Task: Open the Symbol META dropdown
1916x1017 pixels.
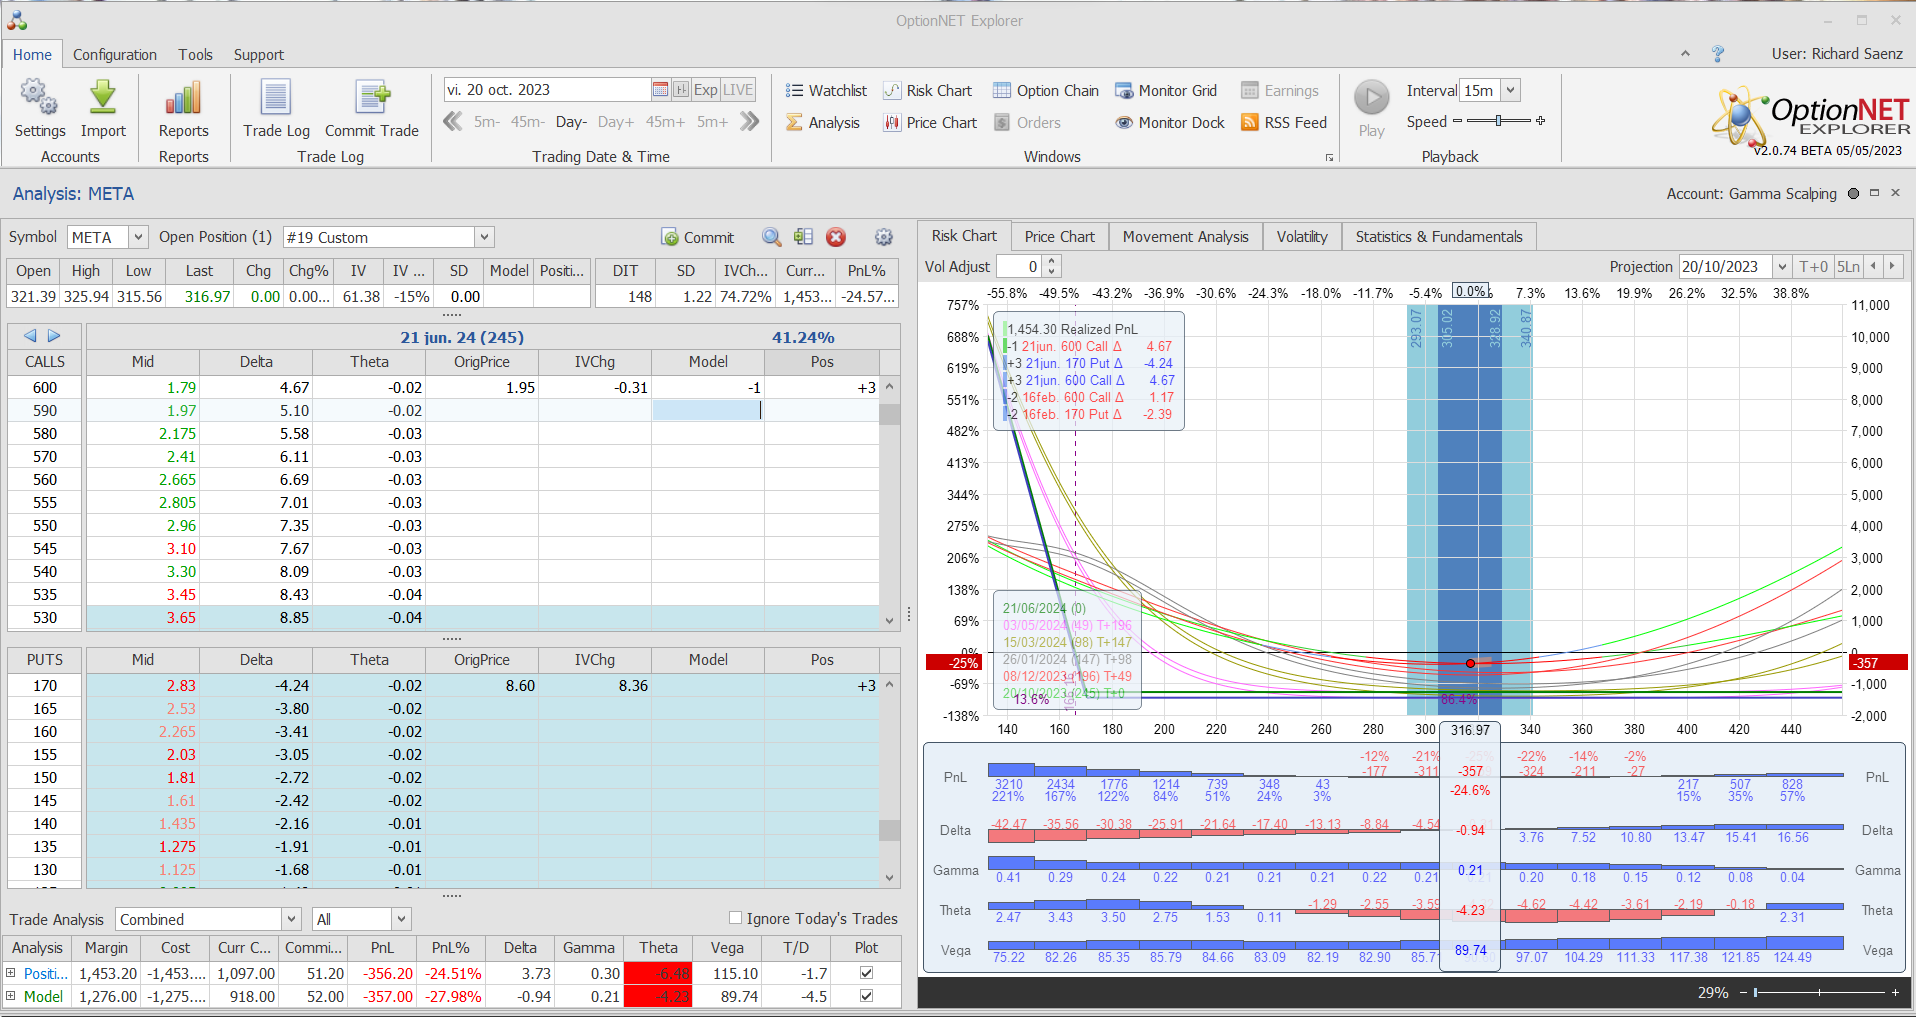Action: (x=139, y=237)
